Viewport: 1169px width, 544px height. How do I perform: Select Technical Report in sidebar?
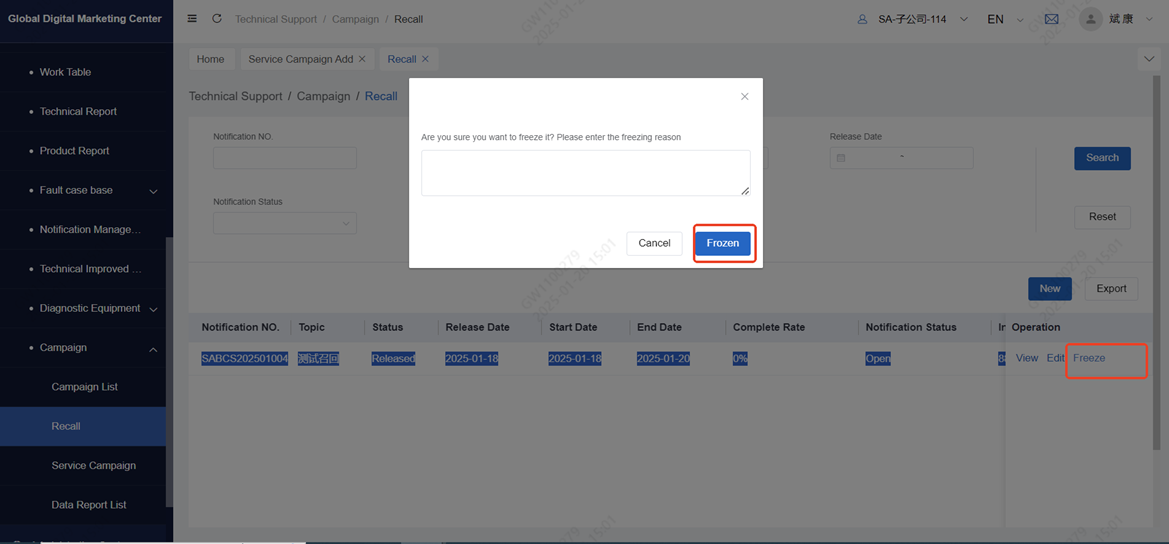coord(78,112)
